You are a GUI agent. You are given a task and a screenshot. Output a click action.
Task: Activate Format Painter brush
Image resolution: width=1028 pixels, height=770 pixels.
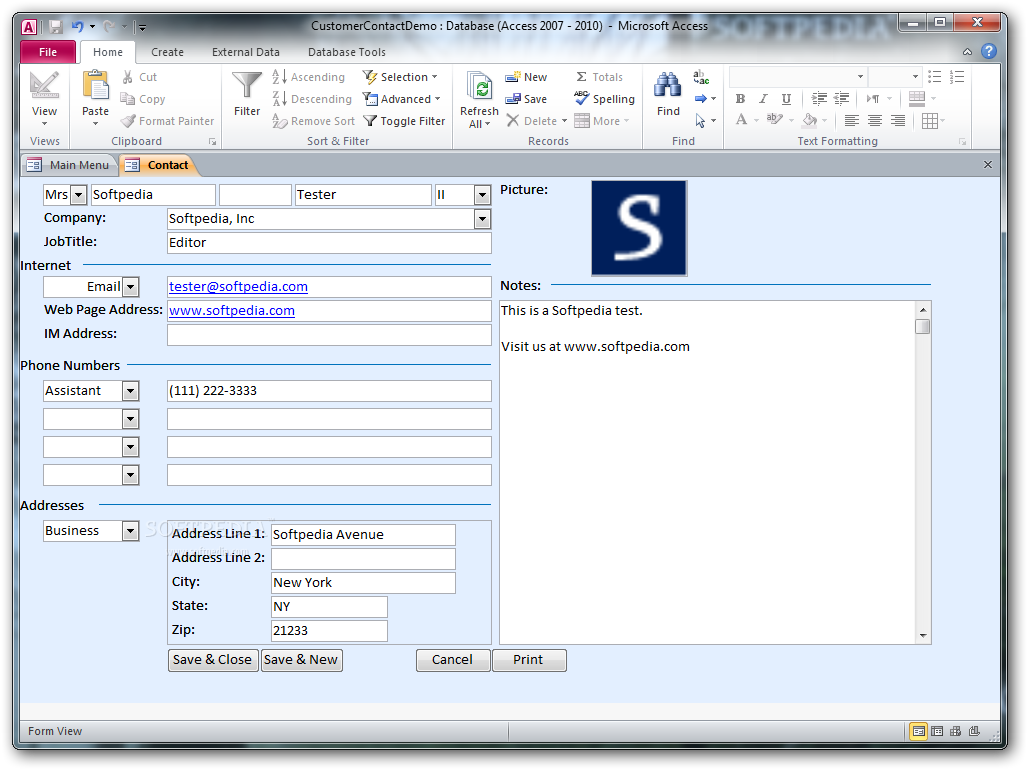[x=168, y=121]
